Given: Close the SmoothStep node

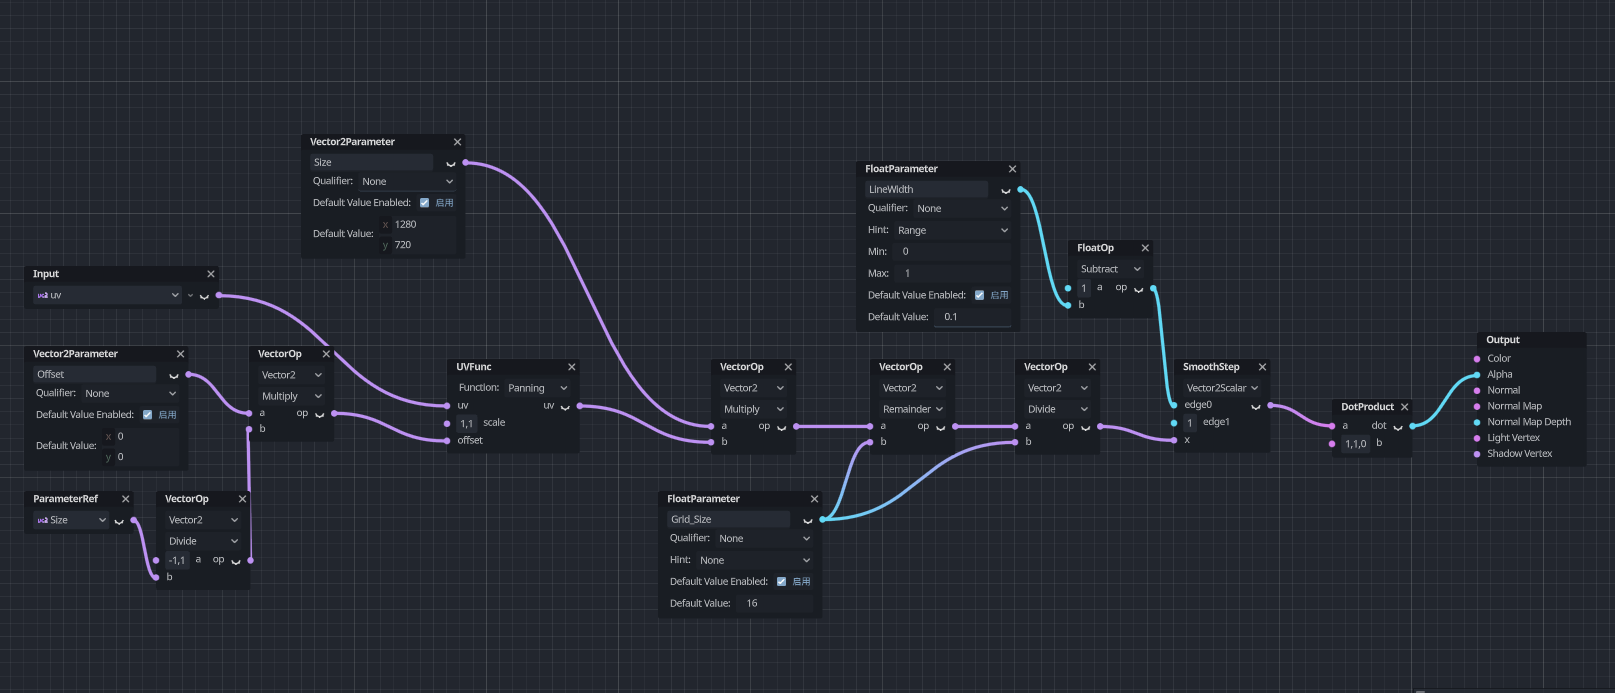Looking at the screenshot, I should pyautogui.click(x=1262, y=367).
